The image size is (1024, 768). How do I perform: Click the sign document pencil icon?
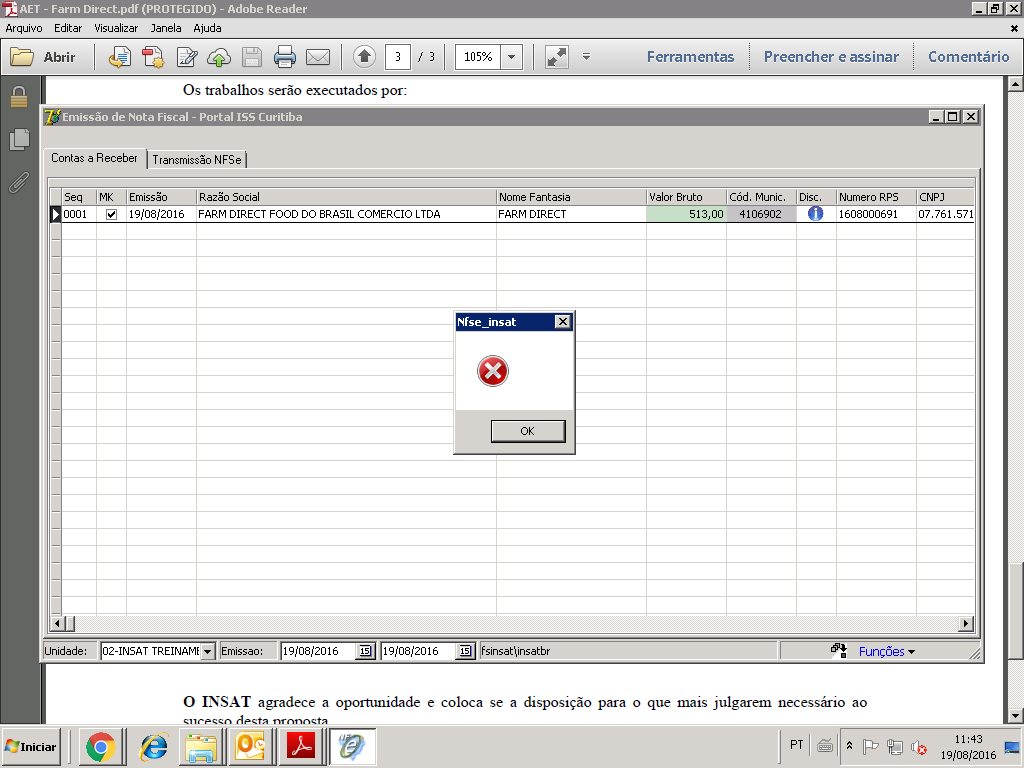pyautogui.click(x=187, y=57)
